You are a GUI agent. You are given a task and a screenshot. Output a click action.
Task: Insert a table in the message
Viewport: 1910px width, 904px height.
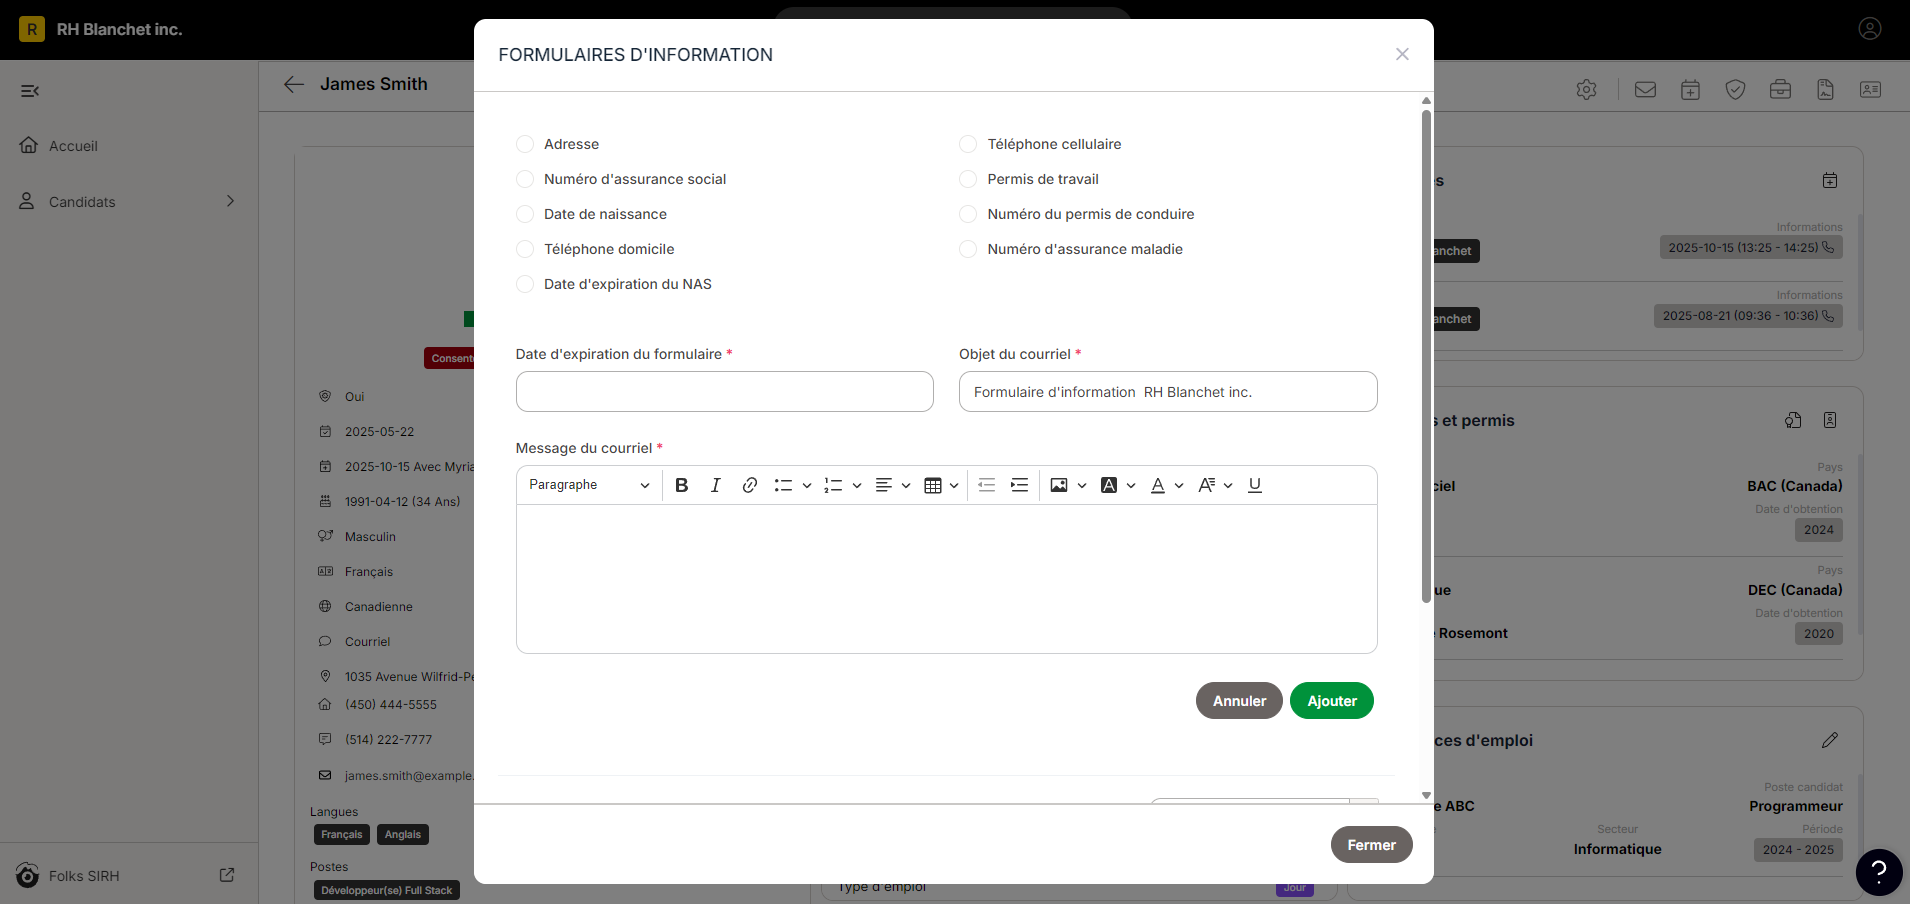pos(932,485)
